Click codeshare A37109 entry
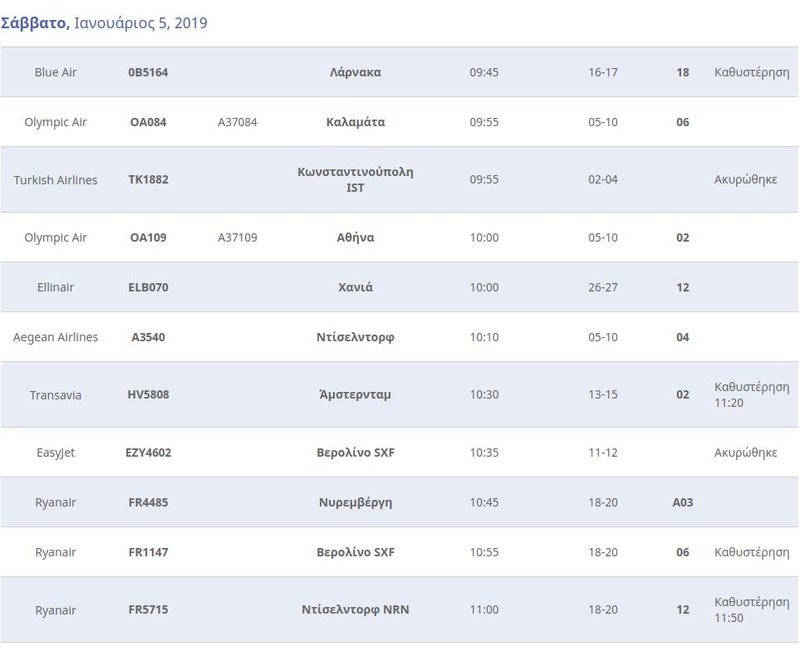This screenshot has height=651, width=800. point(237,237)
